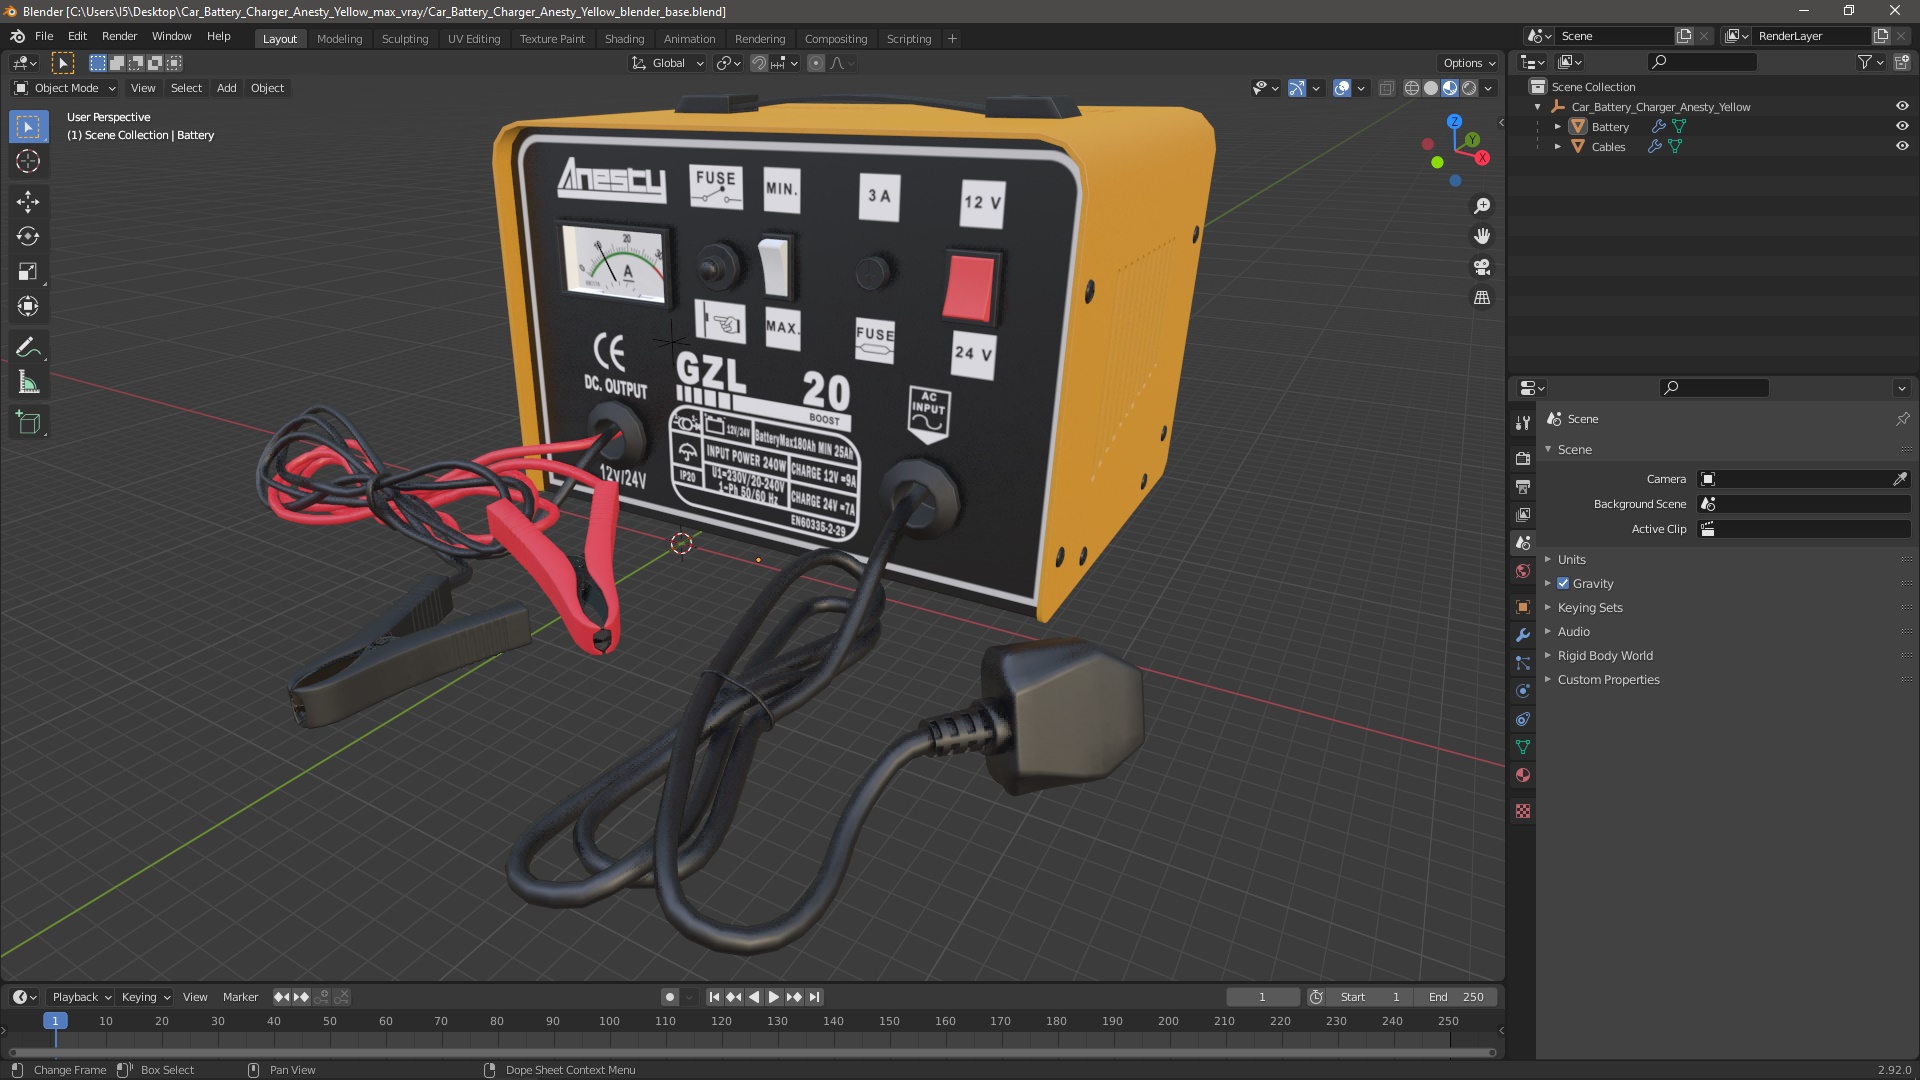Viewport: 1920px width, 1080px height.
Task: Click the pan view hand icon
Action: click(1482, 236)
